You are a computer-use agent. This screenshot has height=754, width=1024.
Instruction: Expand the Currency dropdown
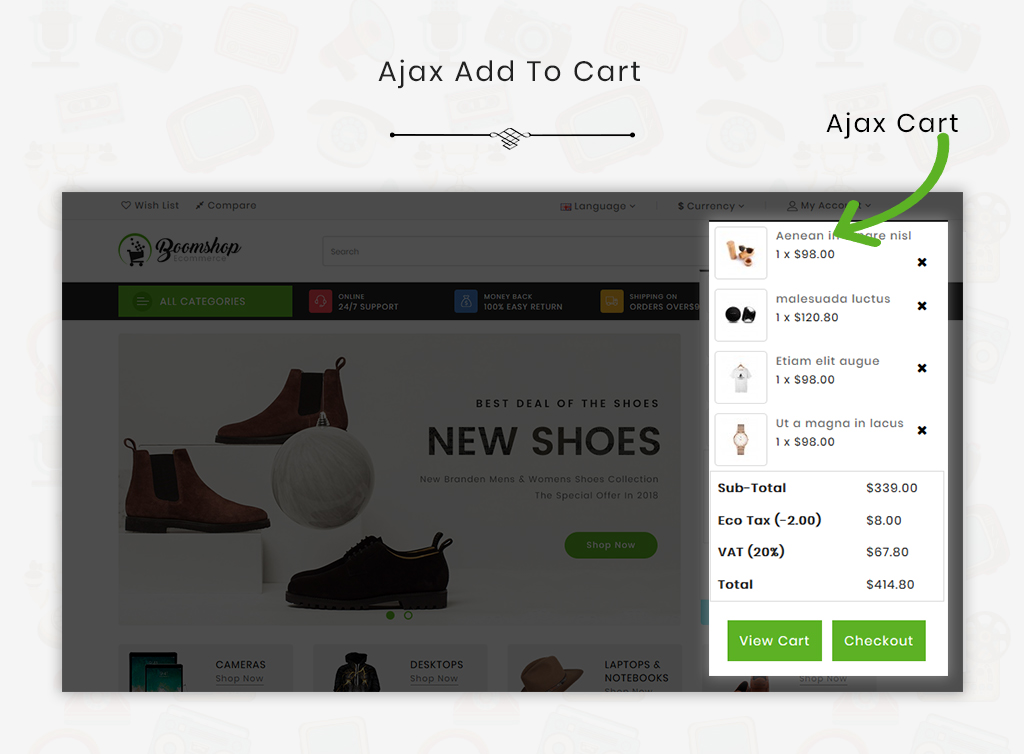(711, 206)
